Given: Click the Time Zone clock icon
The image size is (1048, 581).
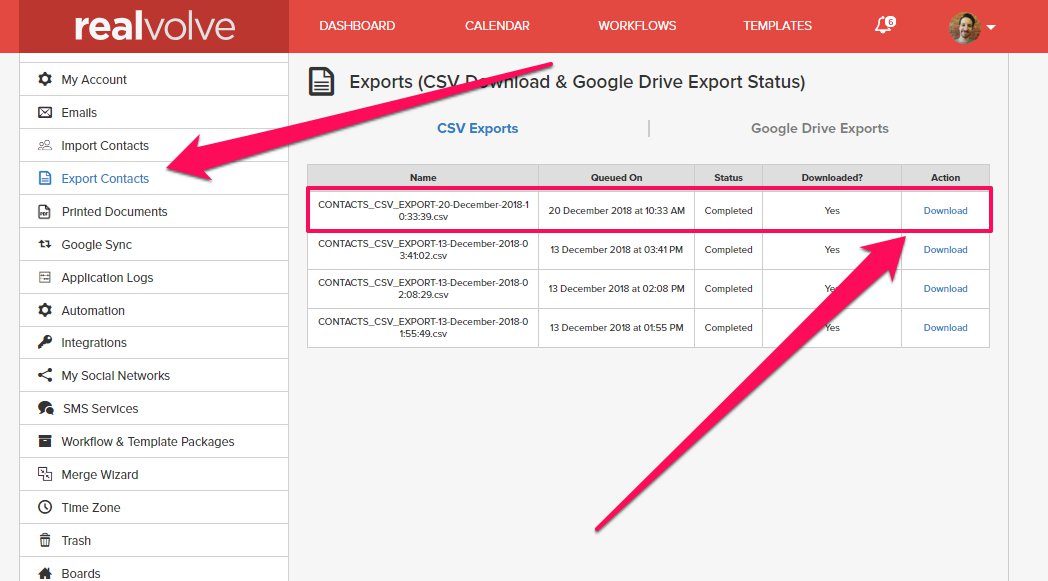Looking at the screenshot, I should [x=45, y=508].
